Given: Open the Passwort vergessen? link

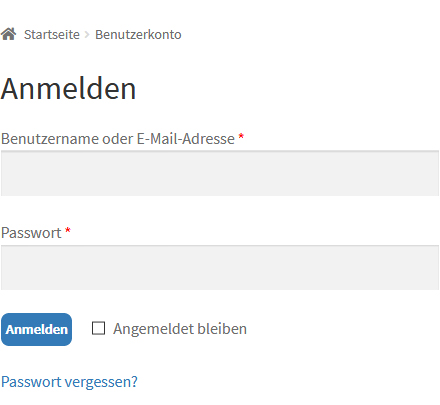Looking at the screenshot, I should [x=69, y=382].
